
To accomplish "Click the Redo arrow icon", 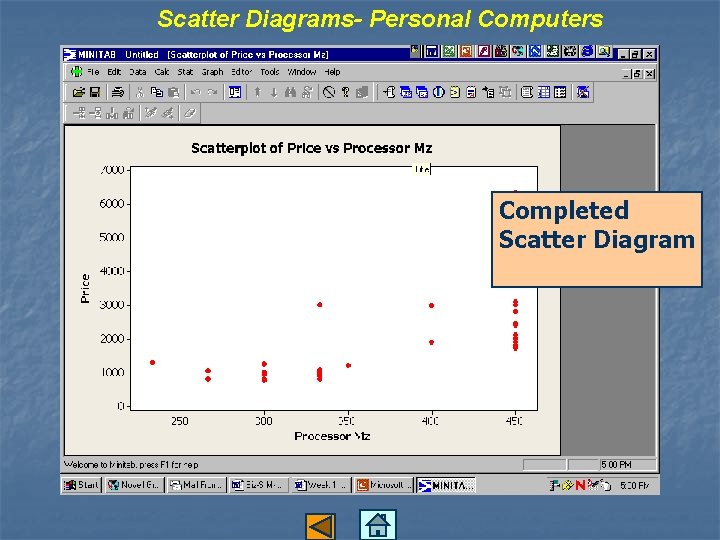I will [x=212, y=92].
